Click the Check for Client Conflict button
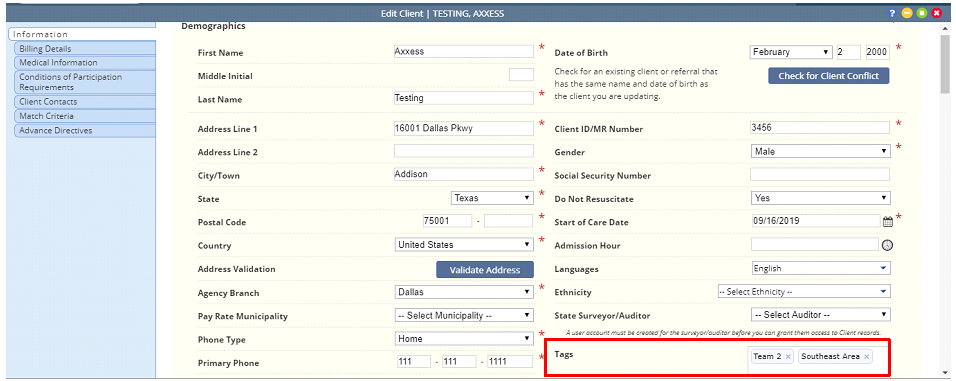This screenshot has width=956, height=381. [x=829, y=76]
